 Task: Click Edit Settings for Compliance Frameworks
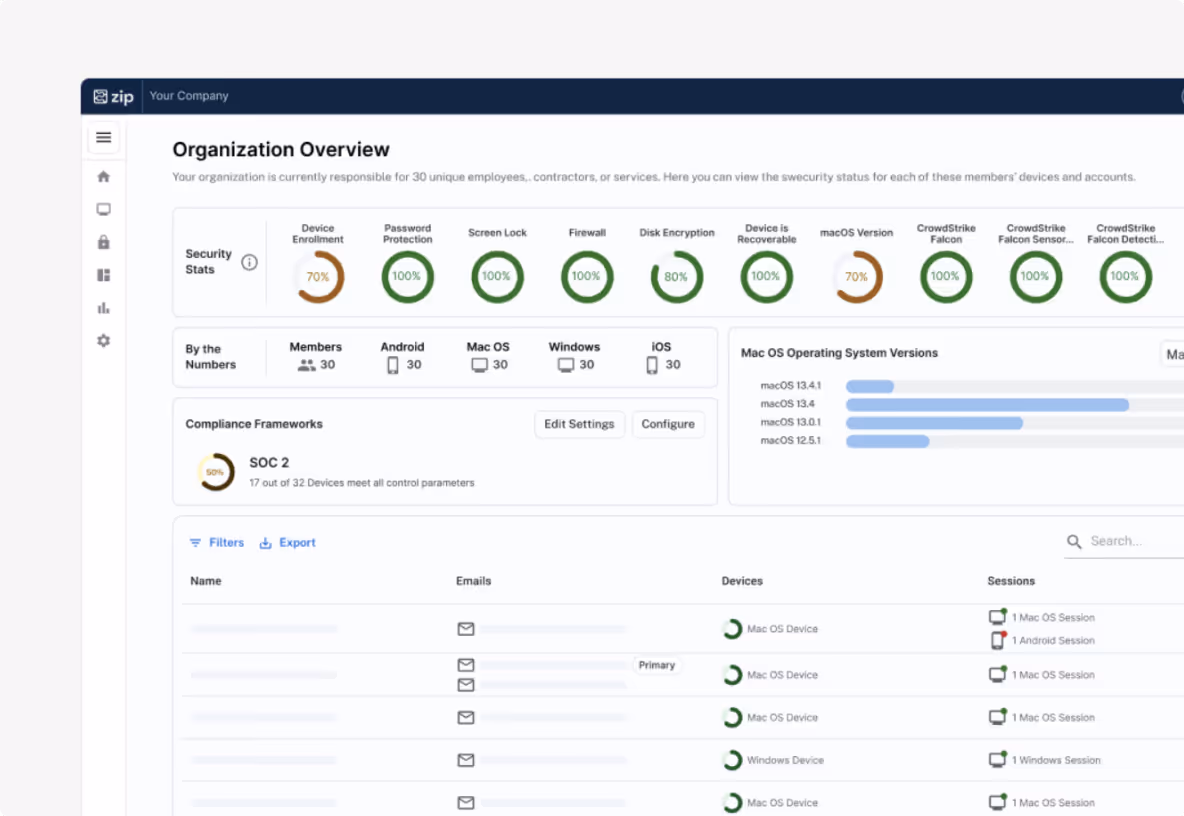tap(579, 424)
